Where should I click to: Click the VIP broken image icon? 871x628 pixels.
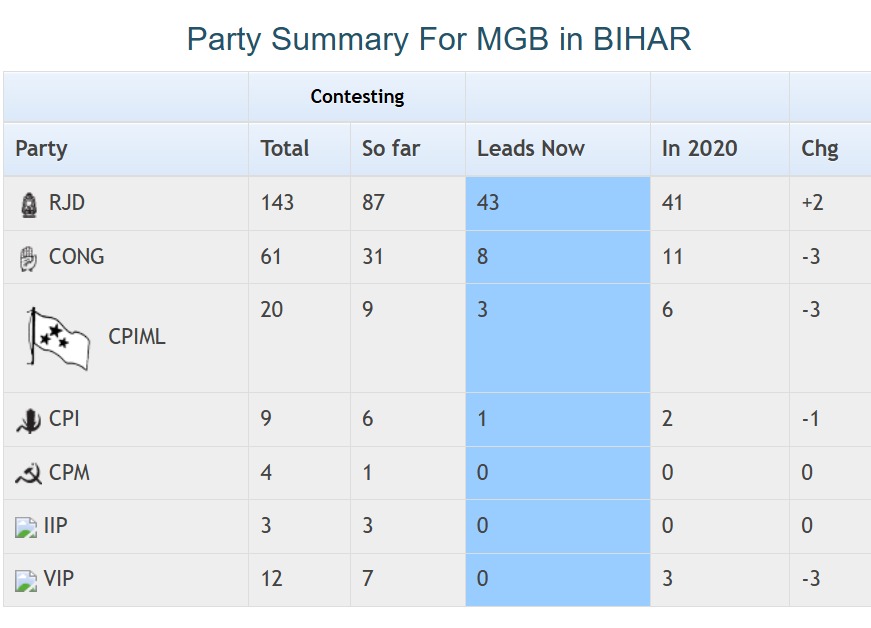pos(26,580)
